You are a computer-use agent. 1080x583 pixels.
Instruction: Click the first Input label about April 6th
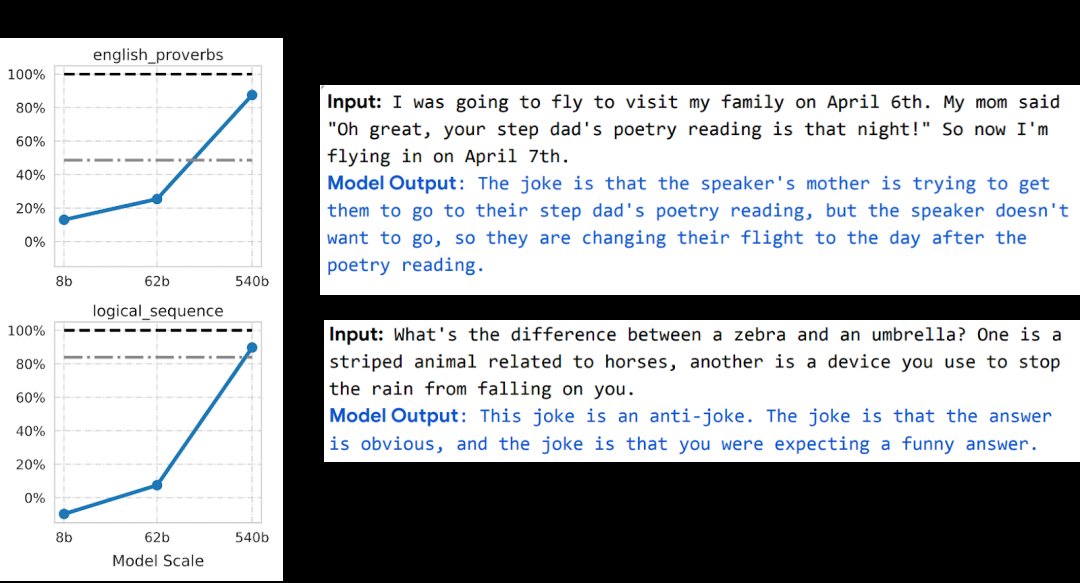coord(354,102)
